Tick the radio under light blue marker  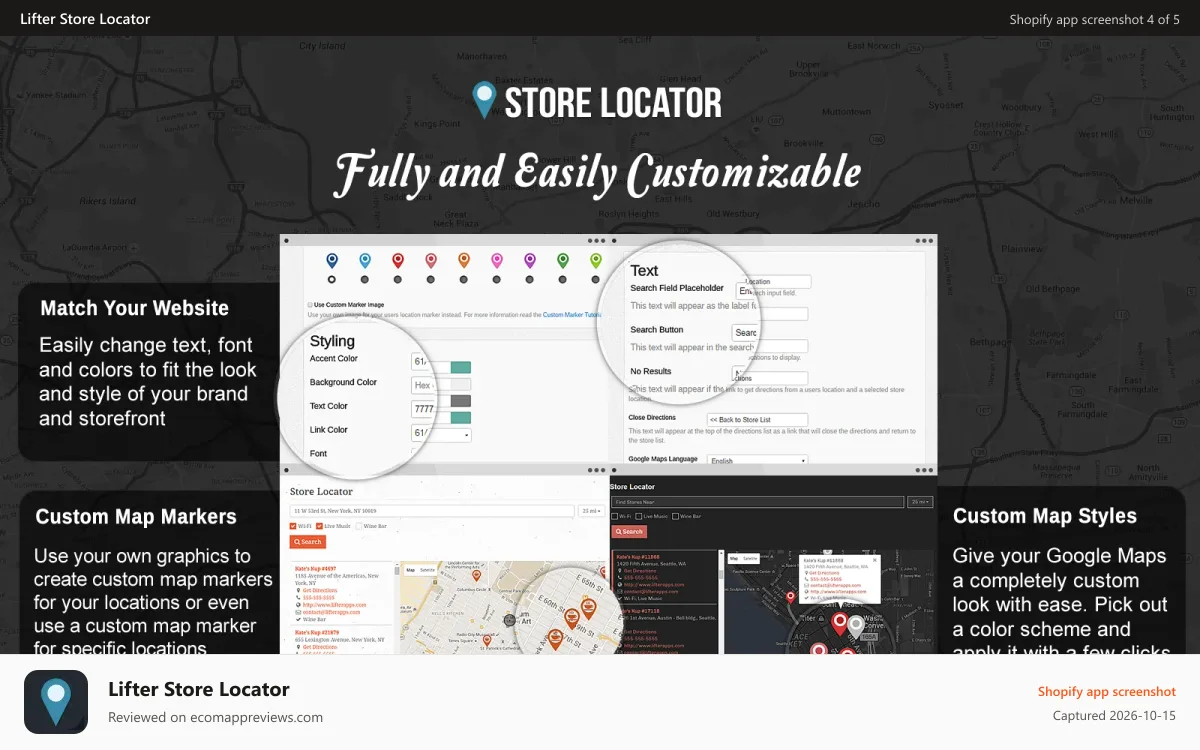[x=365, y=280]
